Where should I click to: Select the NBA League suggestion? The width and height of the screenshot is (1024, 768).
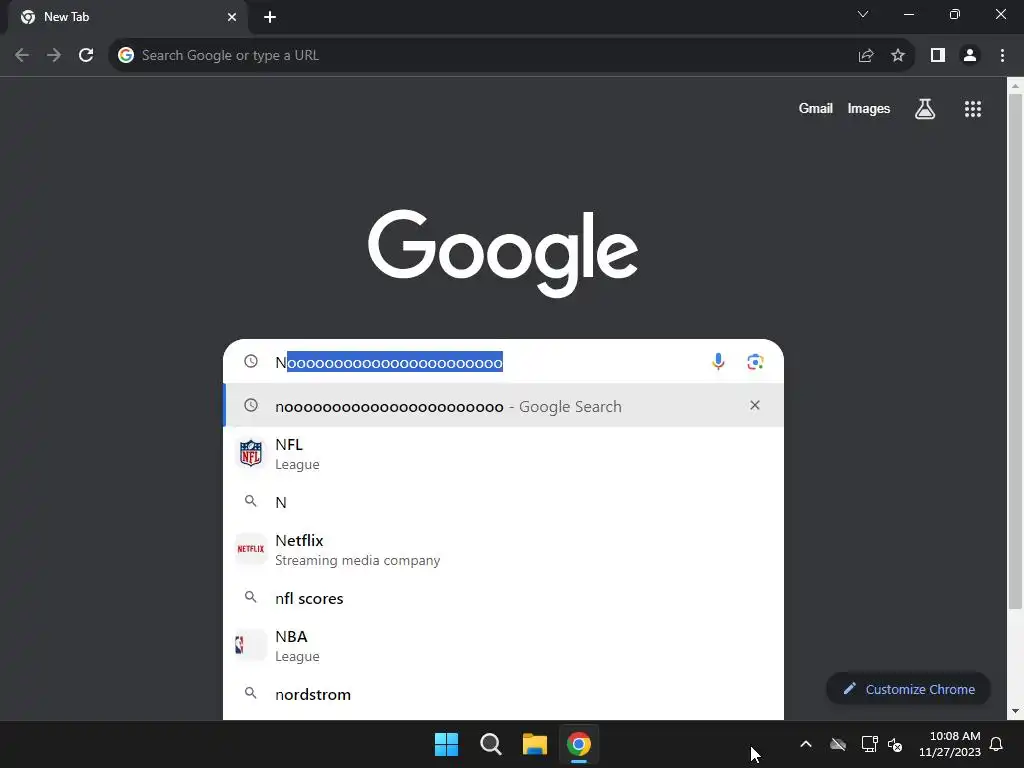coord(504,646)
